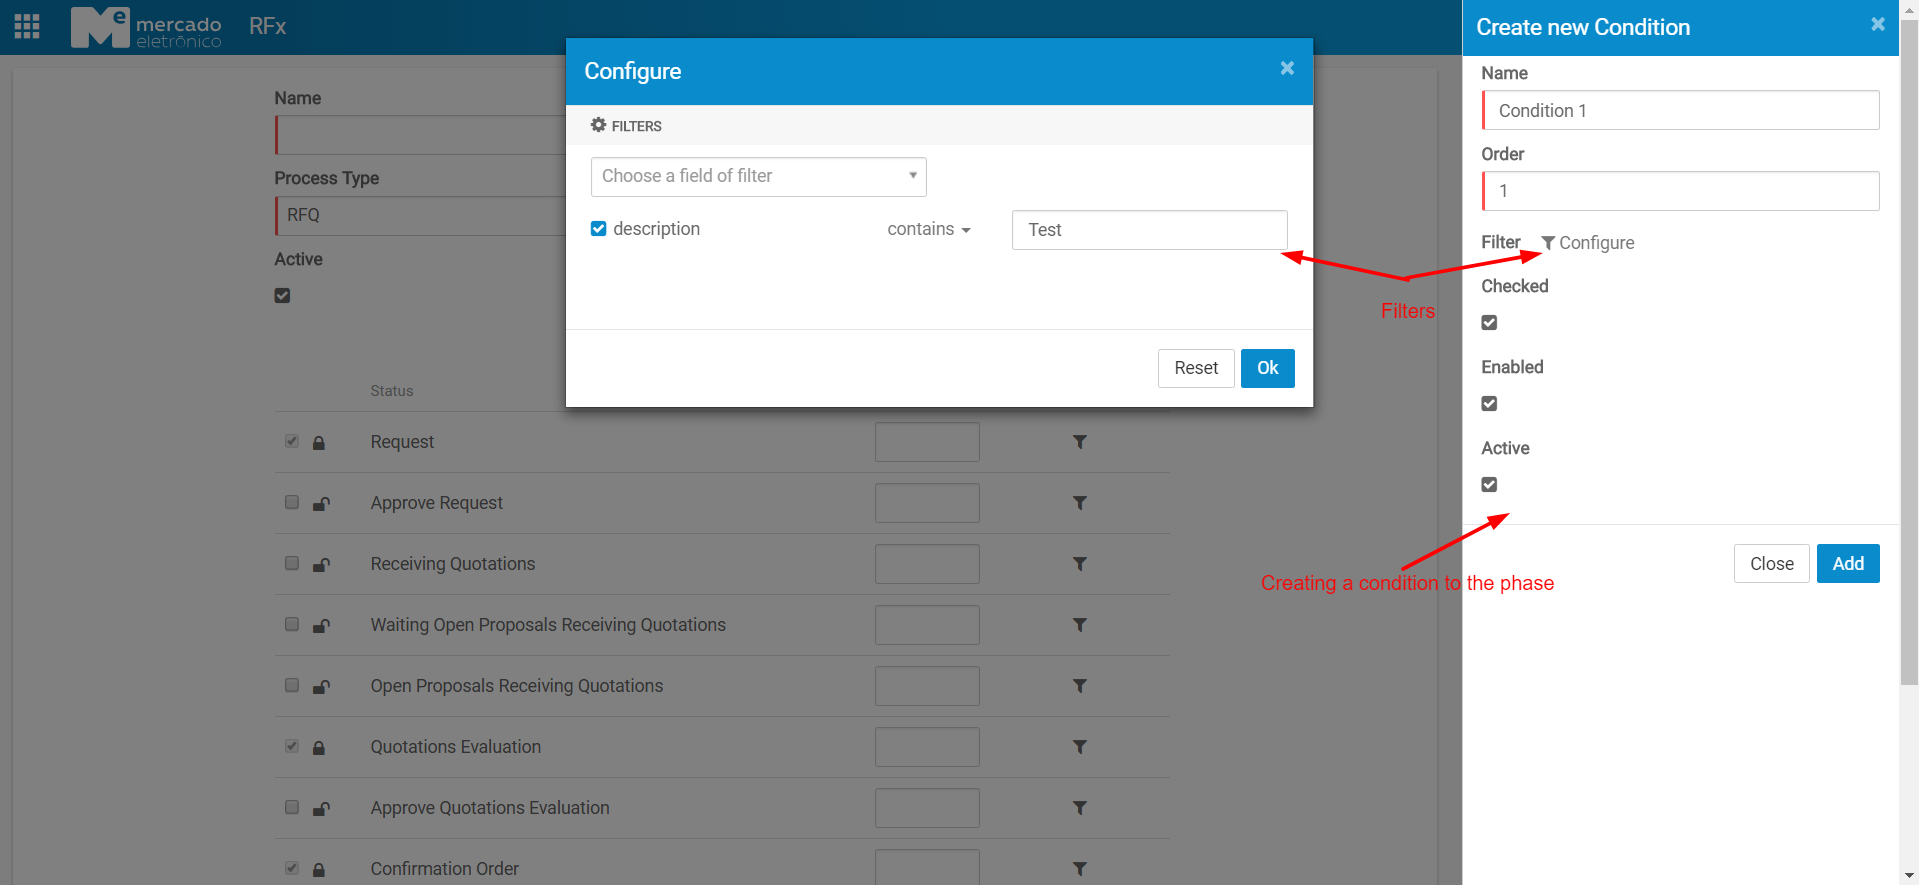This screenshot has height=885, width=1919.
Task: Click the lock icon on Quotations Evaluation row
Action: (x=319, y=748)
